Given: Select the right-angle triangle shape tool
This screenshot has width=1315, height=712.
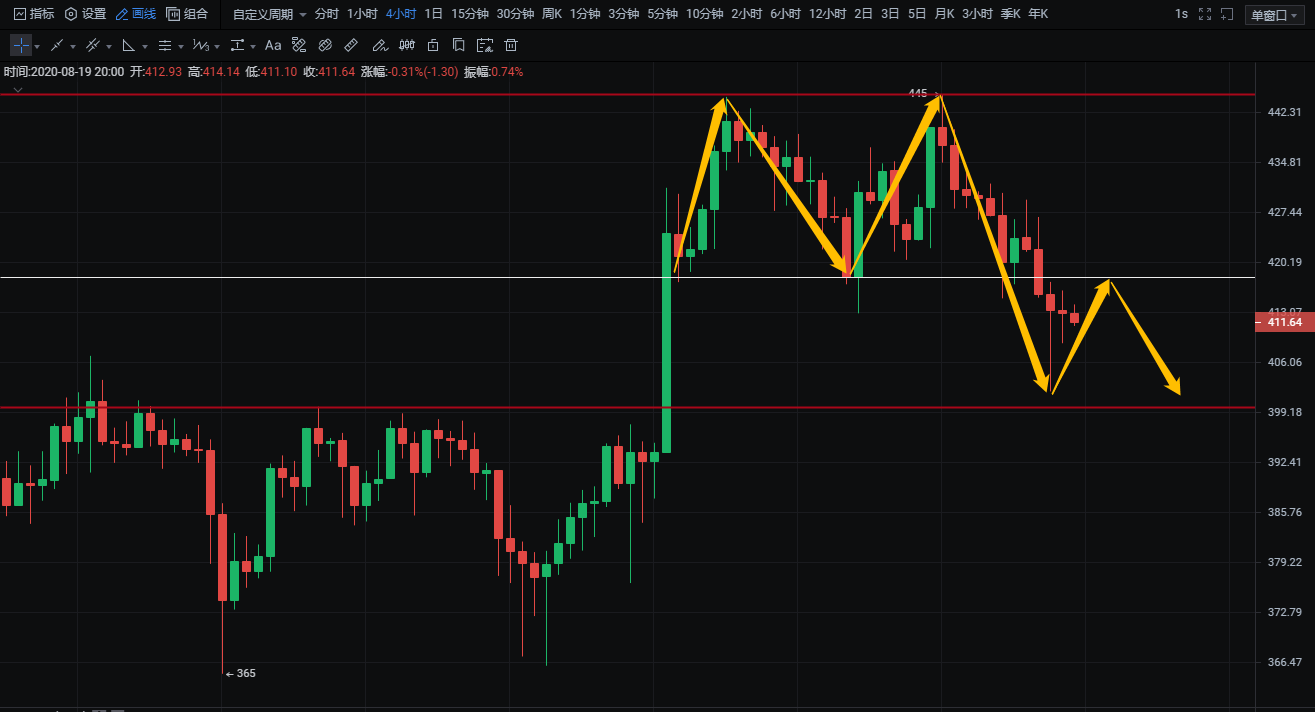Looking at the screenshot, I should (x=129, y=45).
